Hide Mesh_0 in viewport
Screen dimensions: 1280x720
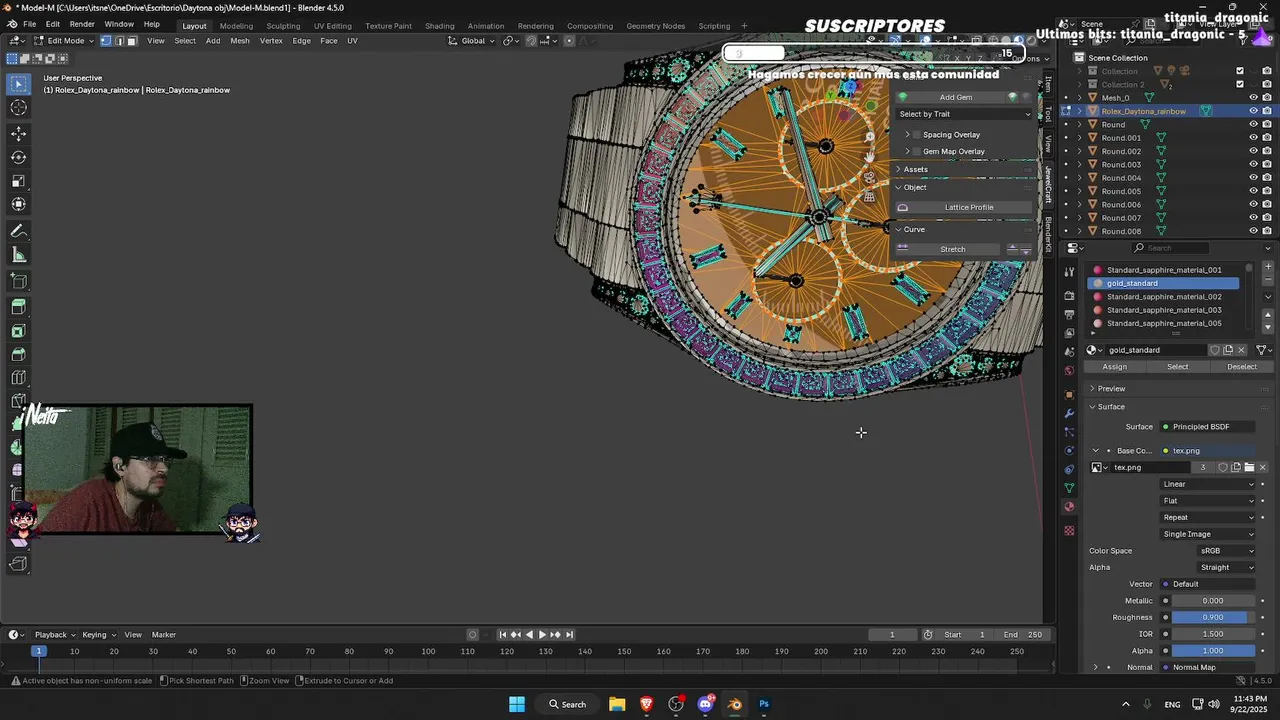pyautogui.click(x=1253, y=98)
